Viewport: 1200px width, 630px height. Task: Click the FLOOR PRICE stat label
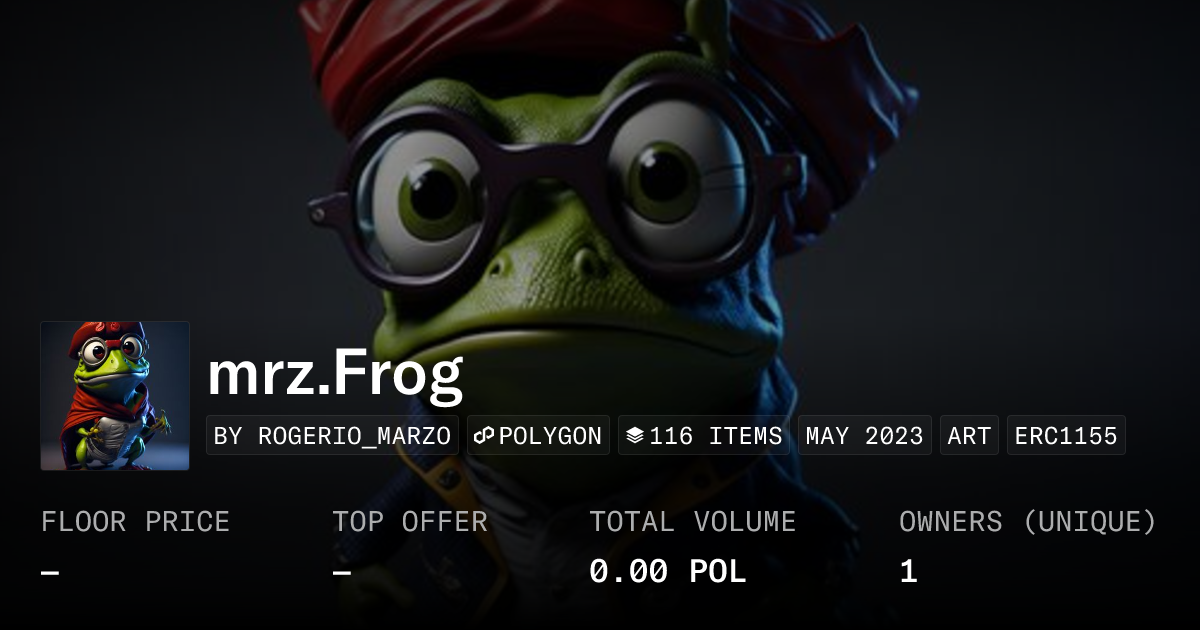135,522
